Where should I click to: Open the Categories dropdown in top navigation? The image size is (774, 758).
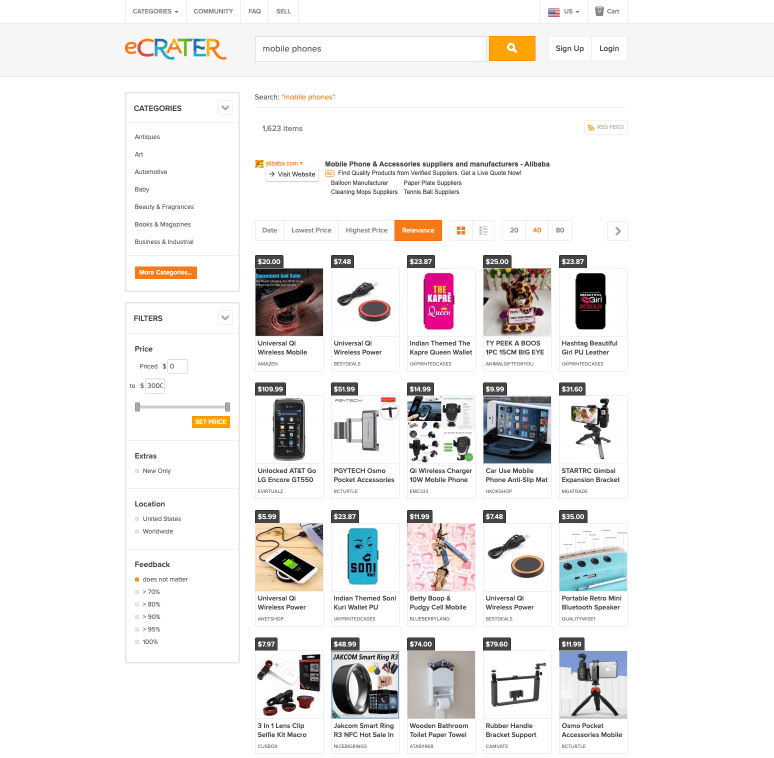coord(155,11)
